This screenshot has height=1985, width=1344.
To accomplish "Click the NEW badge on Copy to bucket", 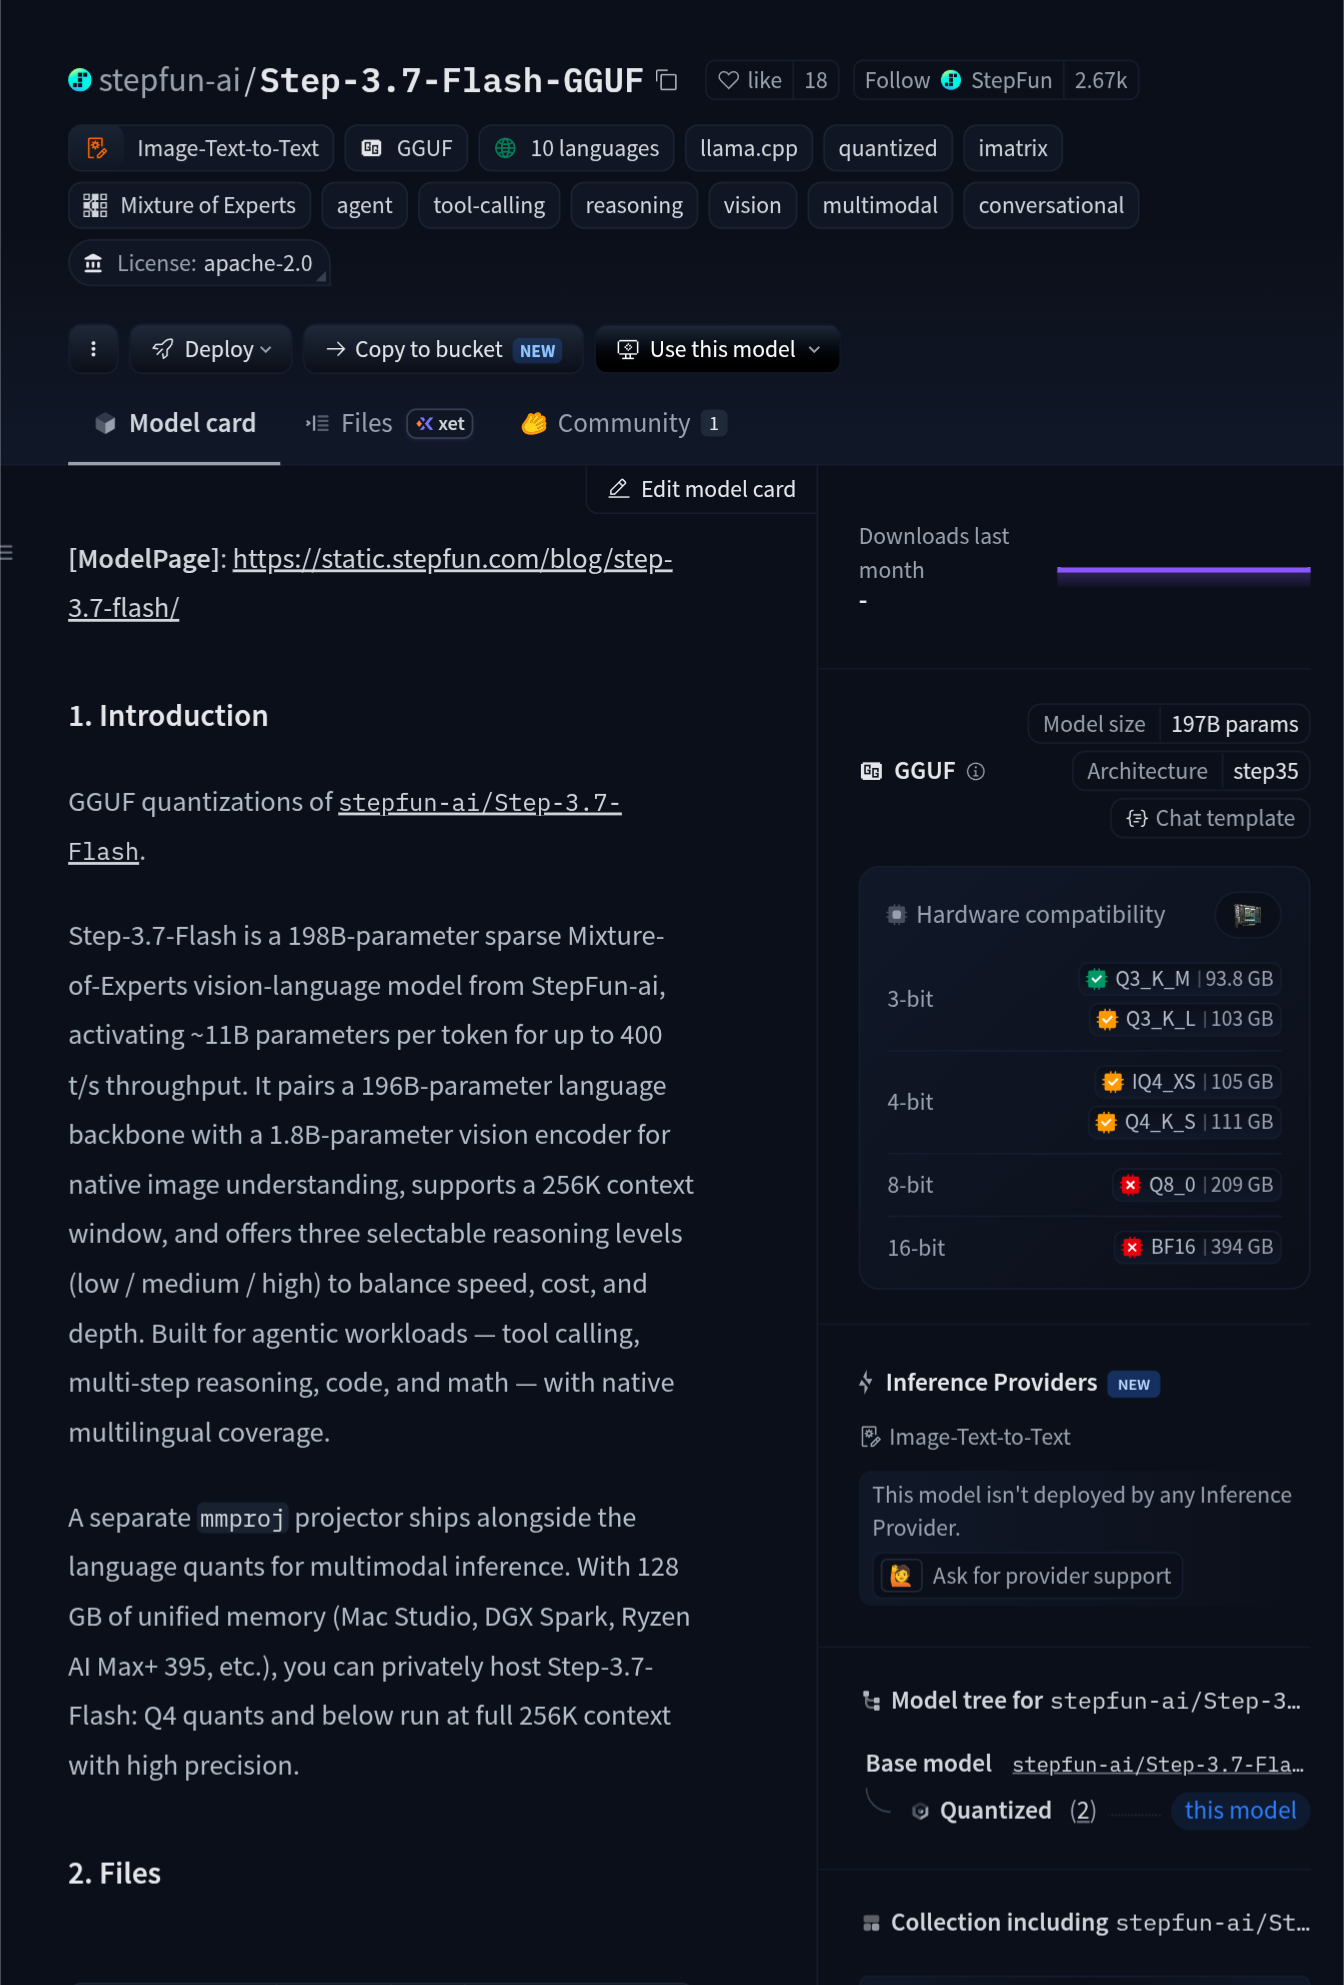I will point(537,351).
